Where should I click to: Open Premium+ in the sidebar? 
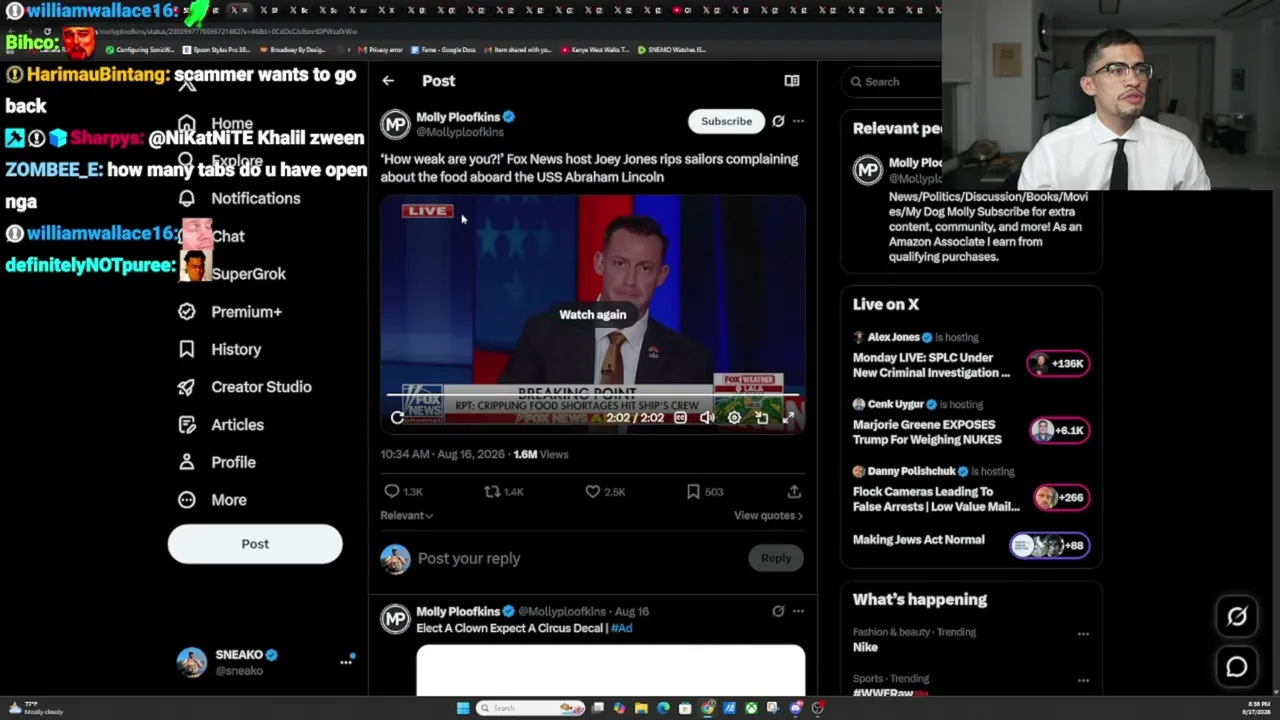pos(230,312)
